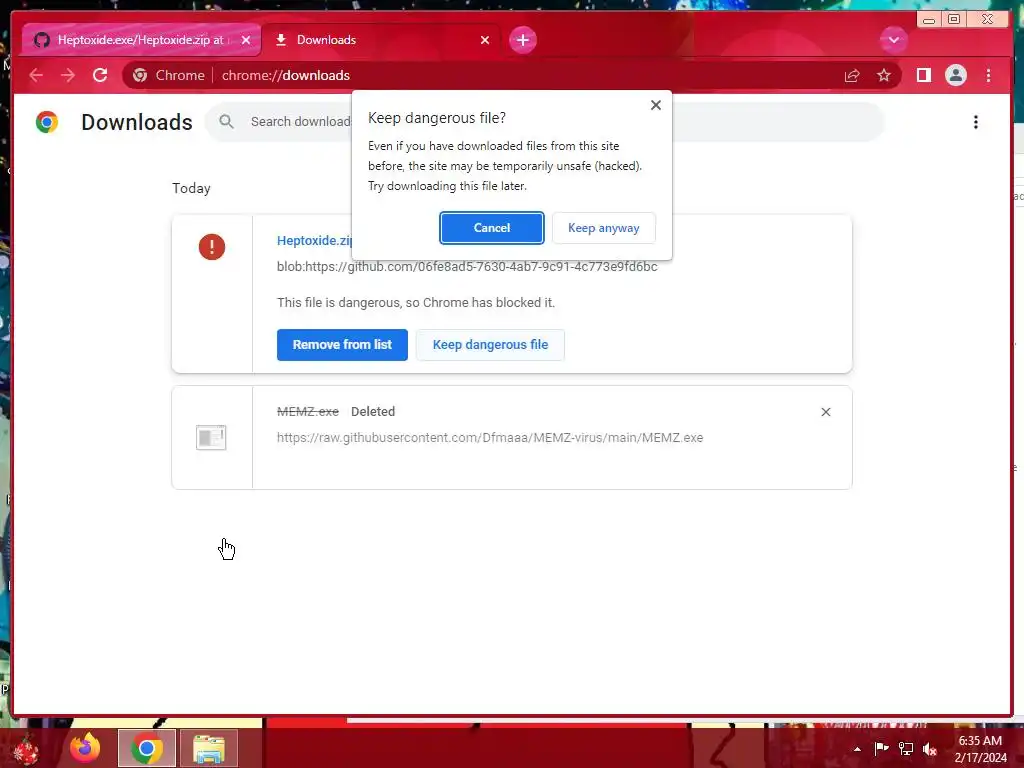Viewport: 1024px width, 768px height.
Task: Show hidden tray icons arrow
Action: (857, 749)
